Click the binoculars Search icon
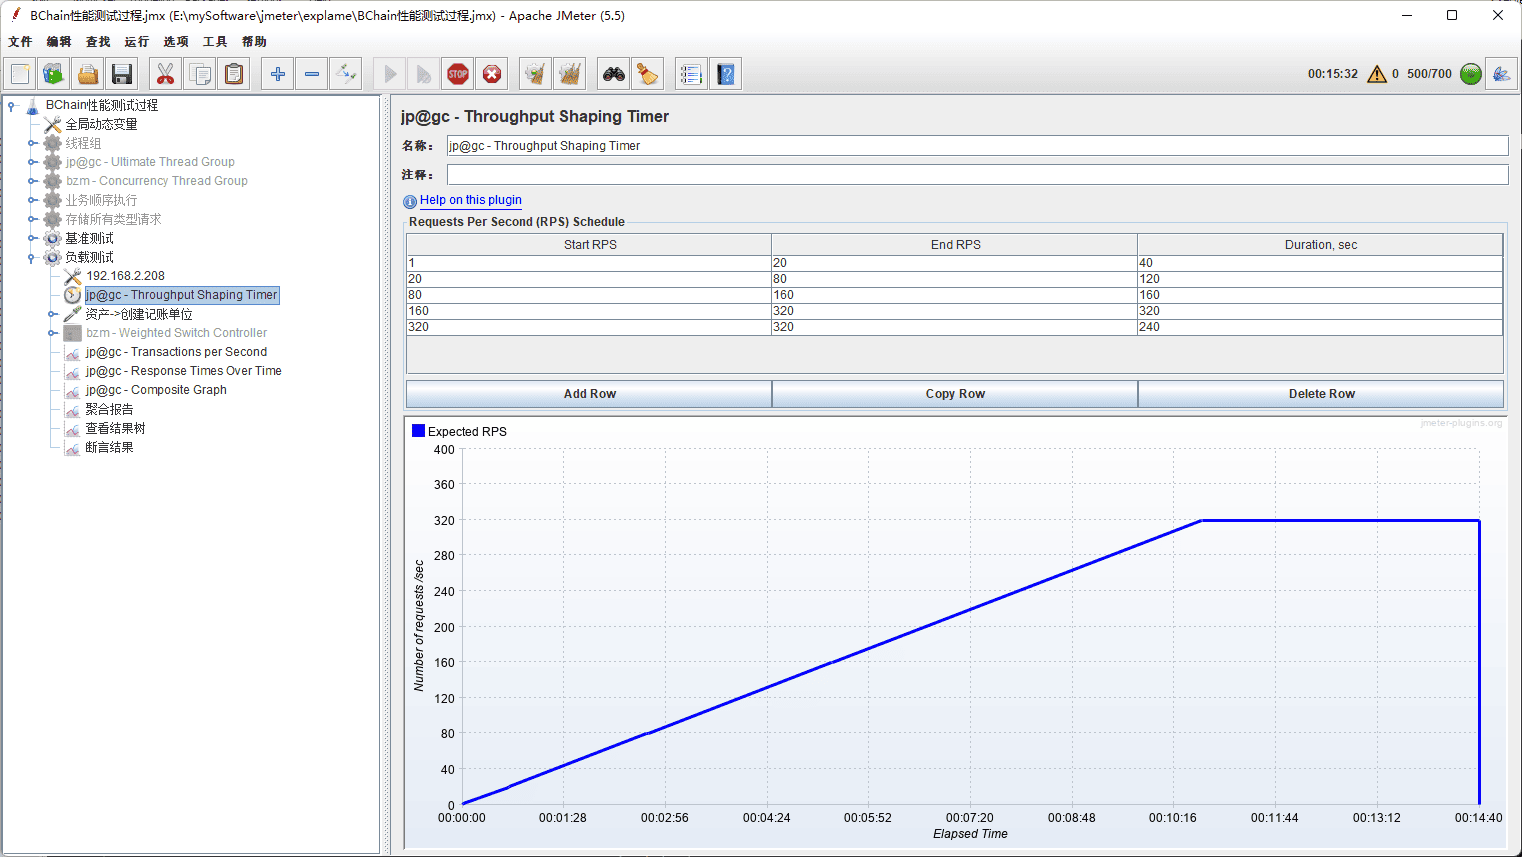 (x=613, y=74)
